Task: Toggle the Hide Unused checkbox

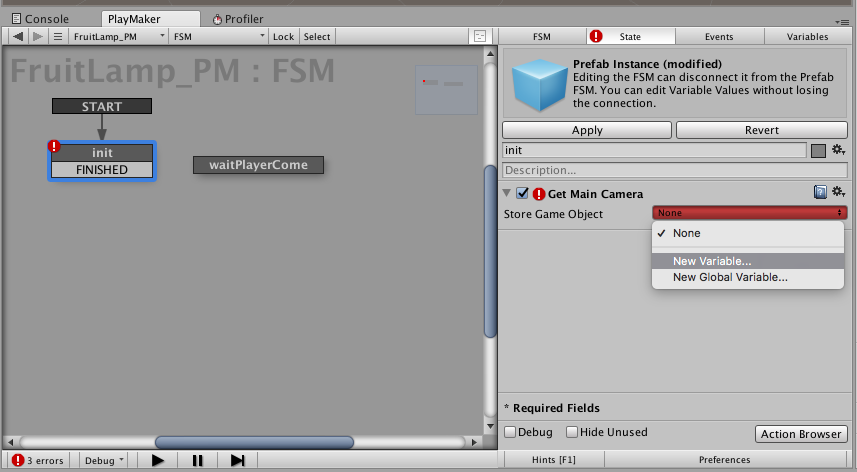Action: tap(572, 432)
